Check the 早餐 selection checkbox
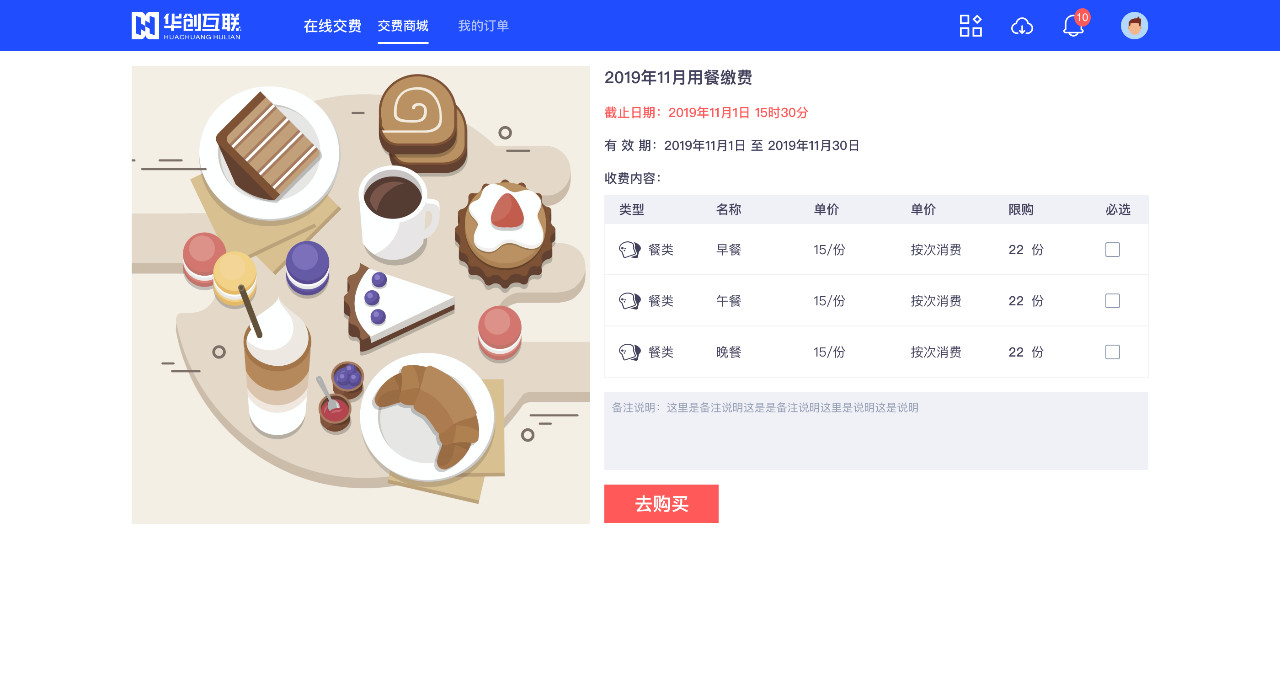Image resolution: width=1280 pixels, height=699 pixels. 1112,250
